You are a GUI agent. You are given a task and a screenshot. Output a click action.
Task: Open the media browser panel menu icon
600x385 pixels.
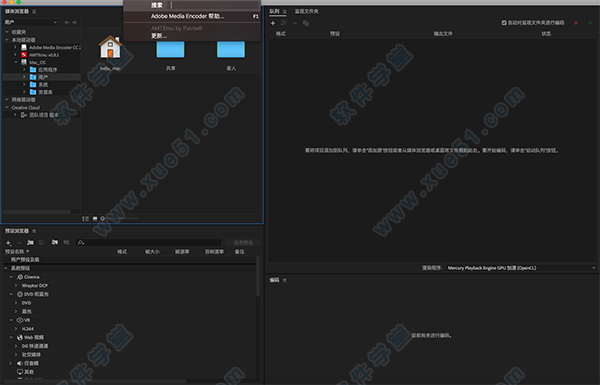(34, 11)
